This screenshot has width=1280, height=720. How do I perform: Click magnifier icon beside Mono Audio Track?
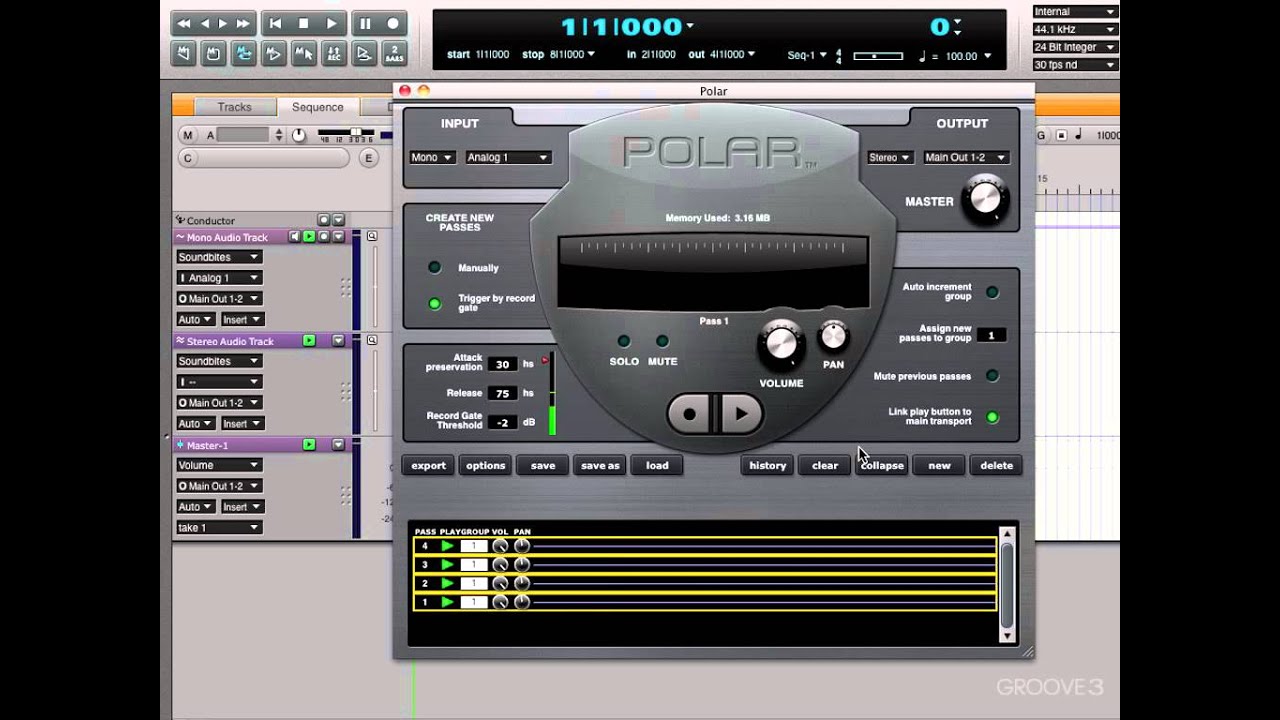371,237
